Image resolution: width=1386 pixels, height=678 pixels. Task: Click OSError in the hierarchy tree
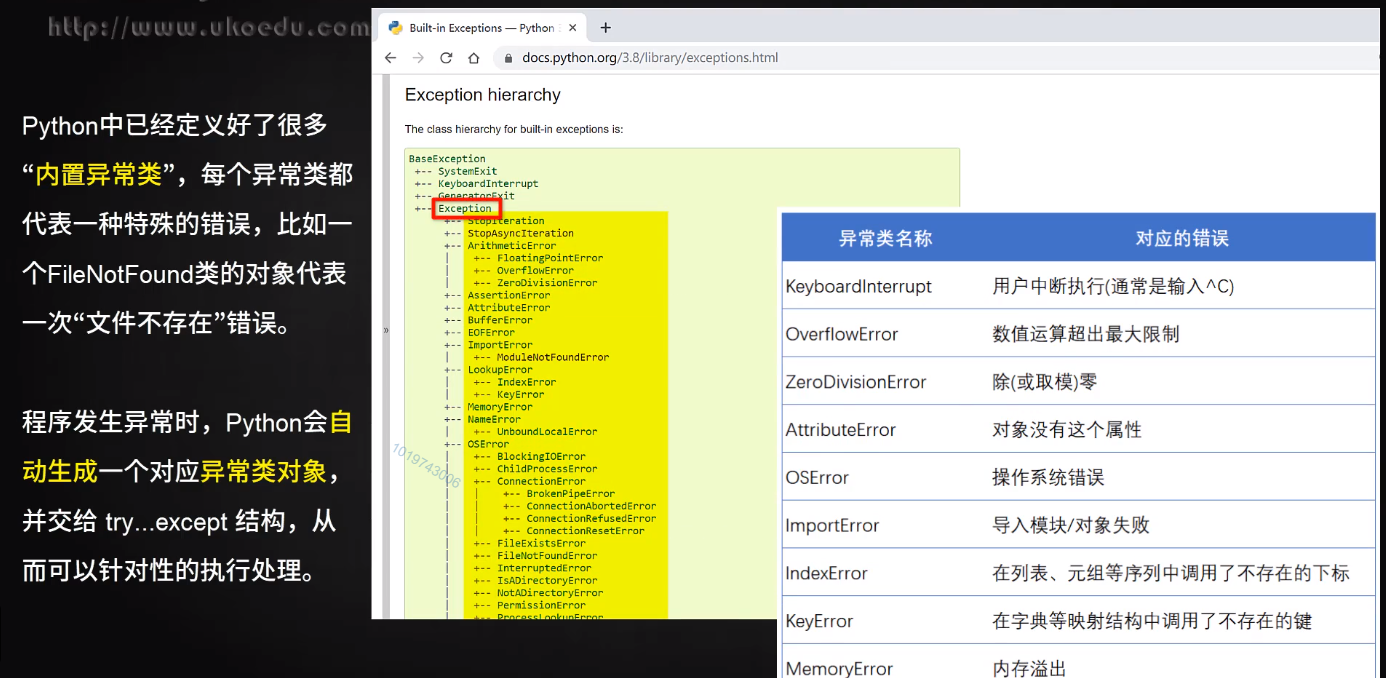pos(488,444)
